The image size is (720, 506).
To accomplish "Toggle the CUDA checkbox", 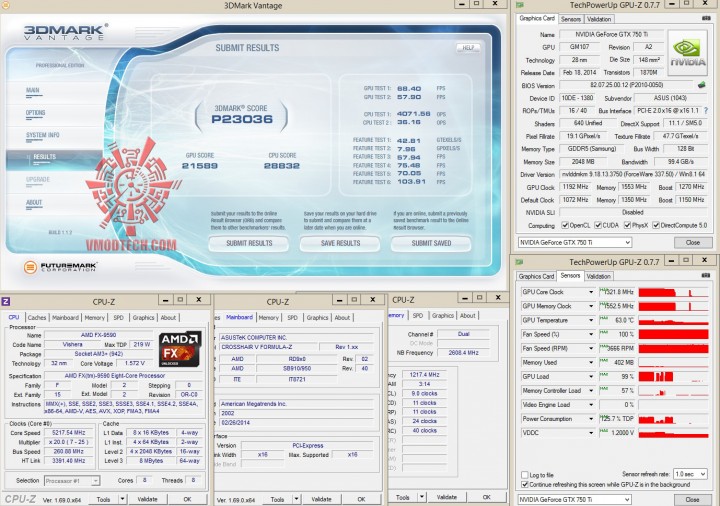I will [597, 225].
